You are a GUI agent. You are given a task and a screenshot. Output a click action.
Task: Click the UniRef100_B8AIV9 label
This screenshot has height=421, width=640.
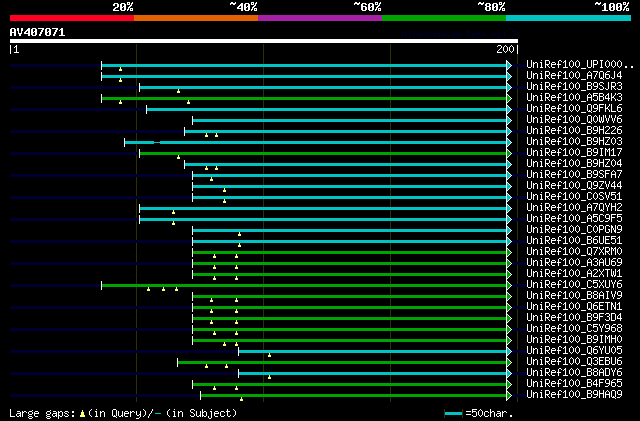click(x=574, y=296)
